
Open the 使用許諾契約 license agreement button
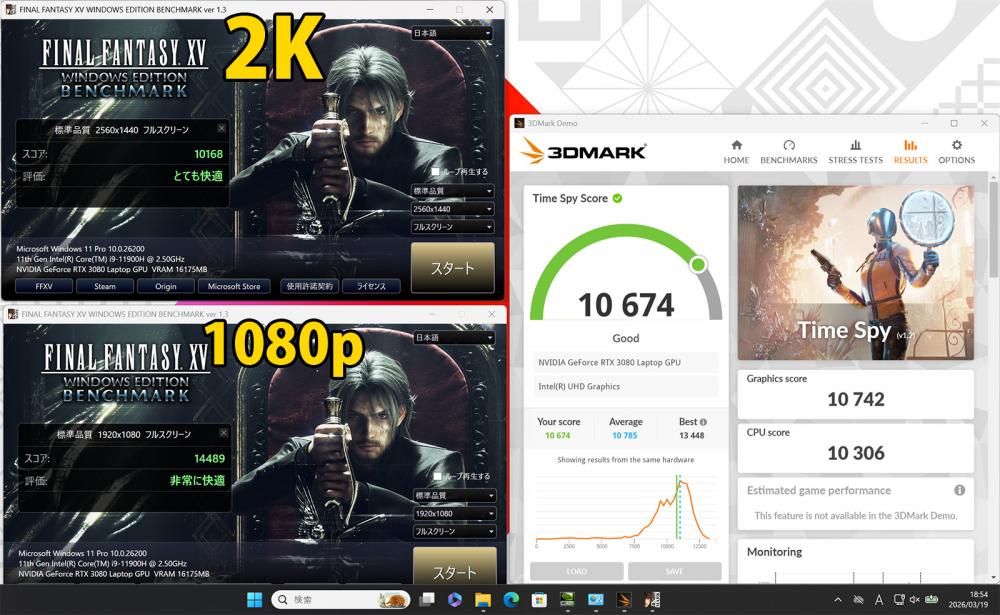(x=309, y=286)
